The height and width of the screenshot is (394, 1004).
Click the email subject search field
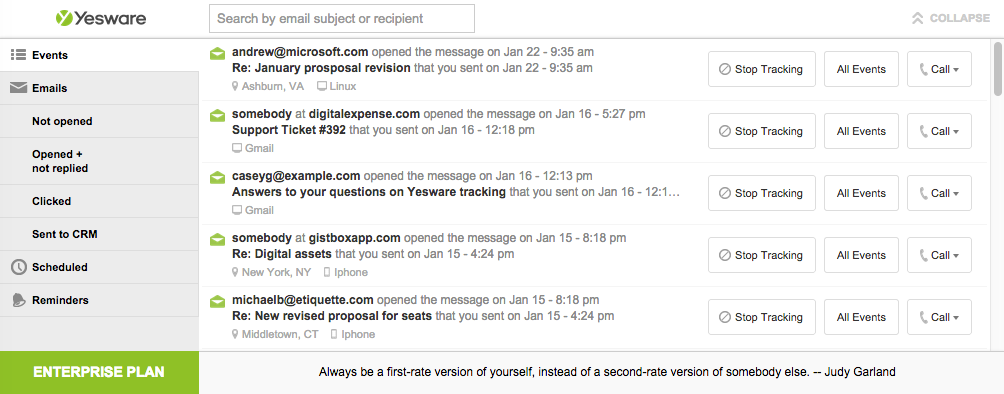342,19
